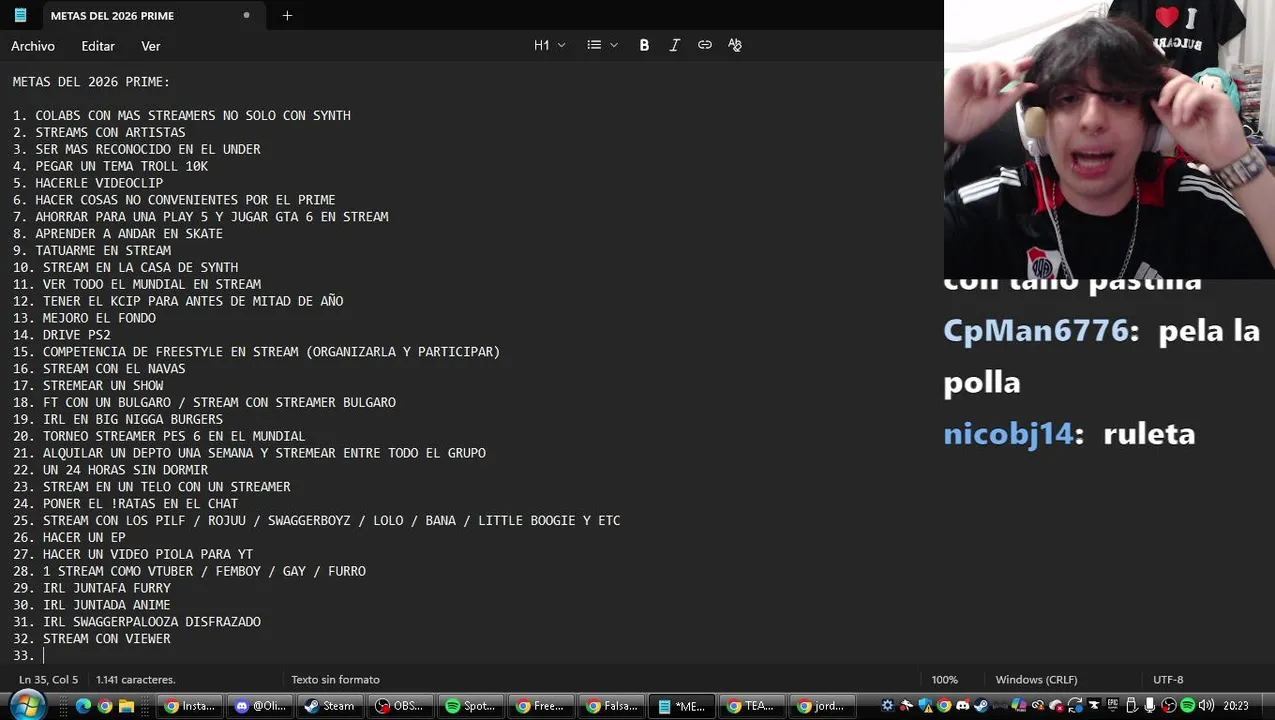Click line 4 PEGAR UN TEMA TROLL 10K
The image size is (1275, 720).
point(110,166)
